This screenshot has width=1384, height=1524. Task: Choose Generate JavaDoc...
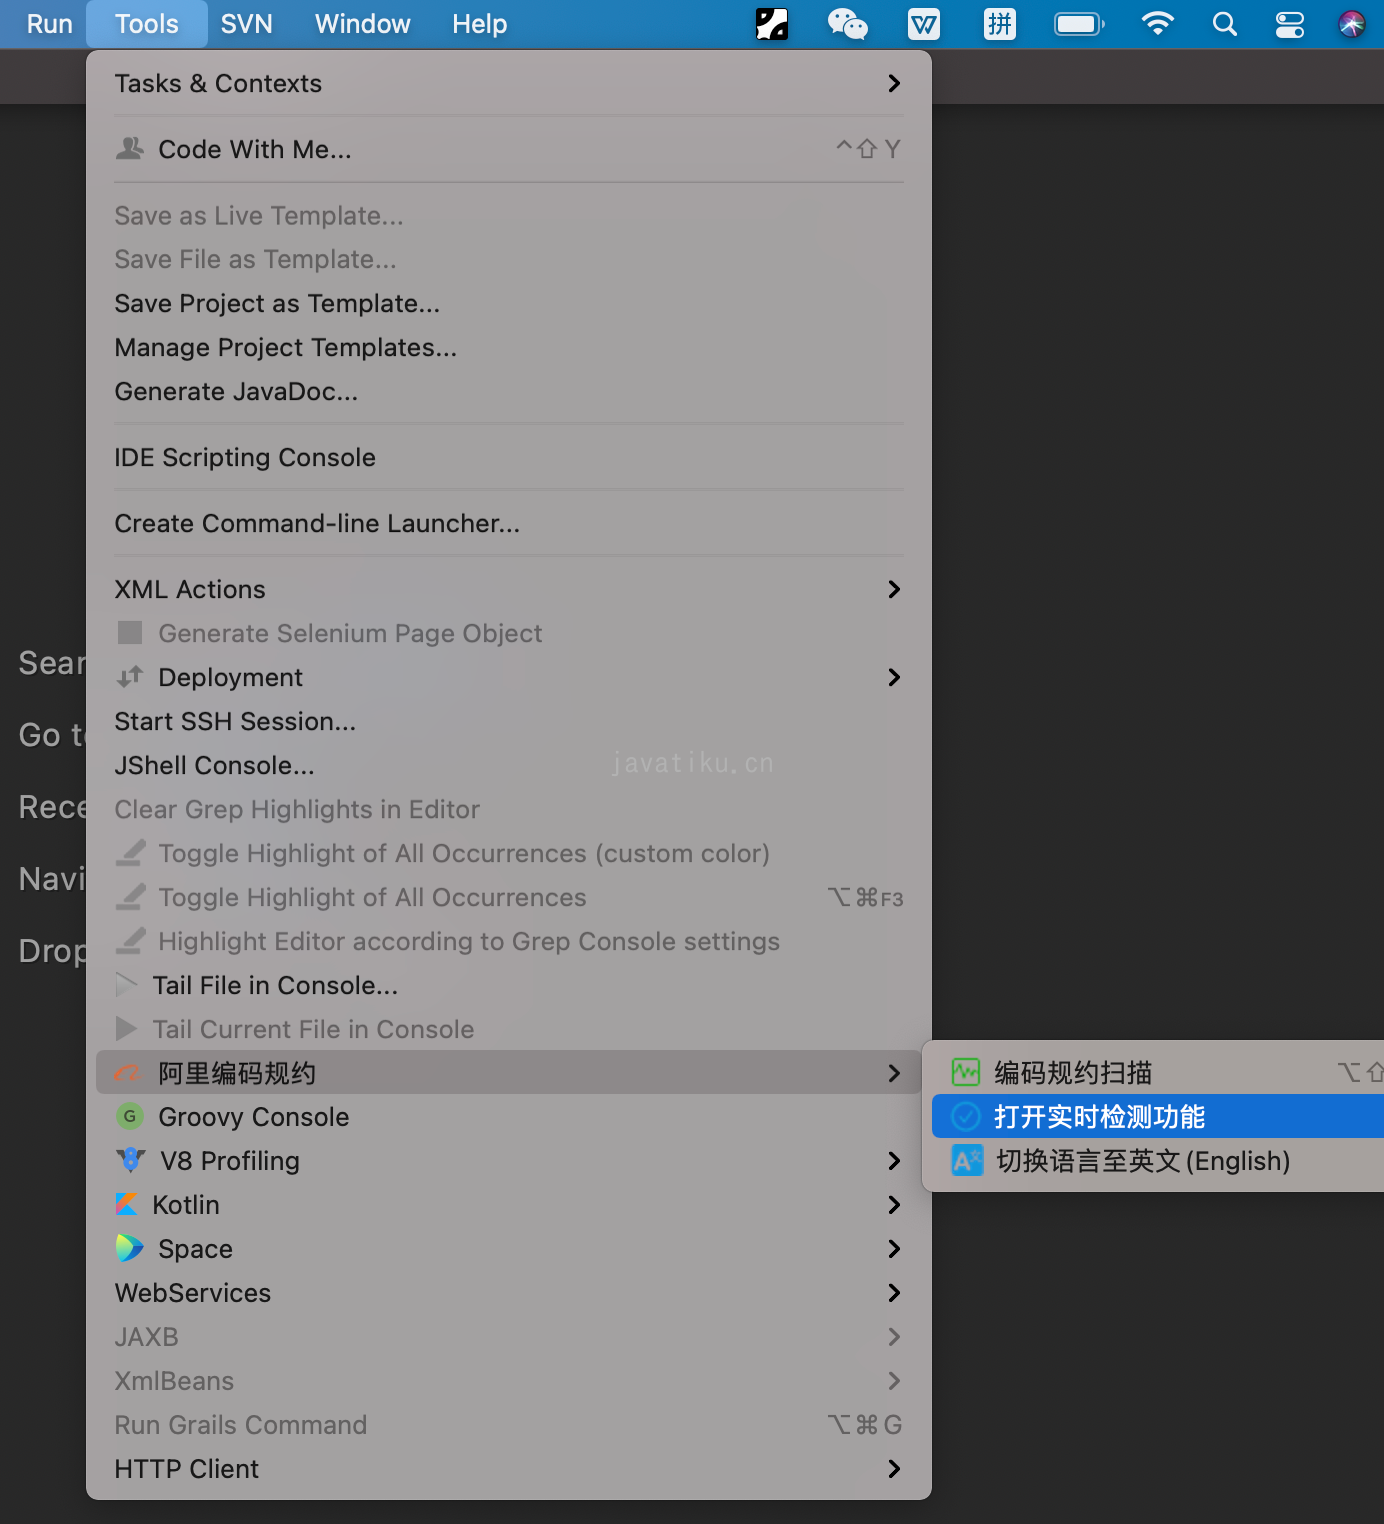click(509, 391)
